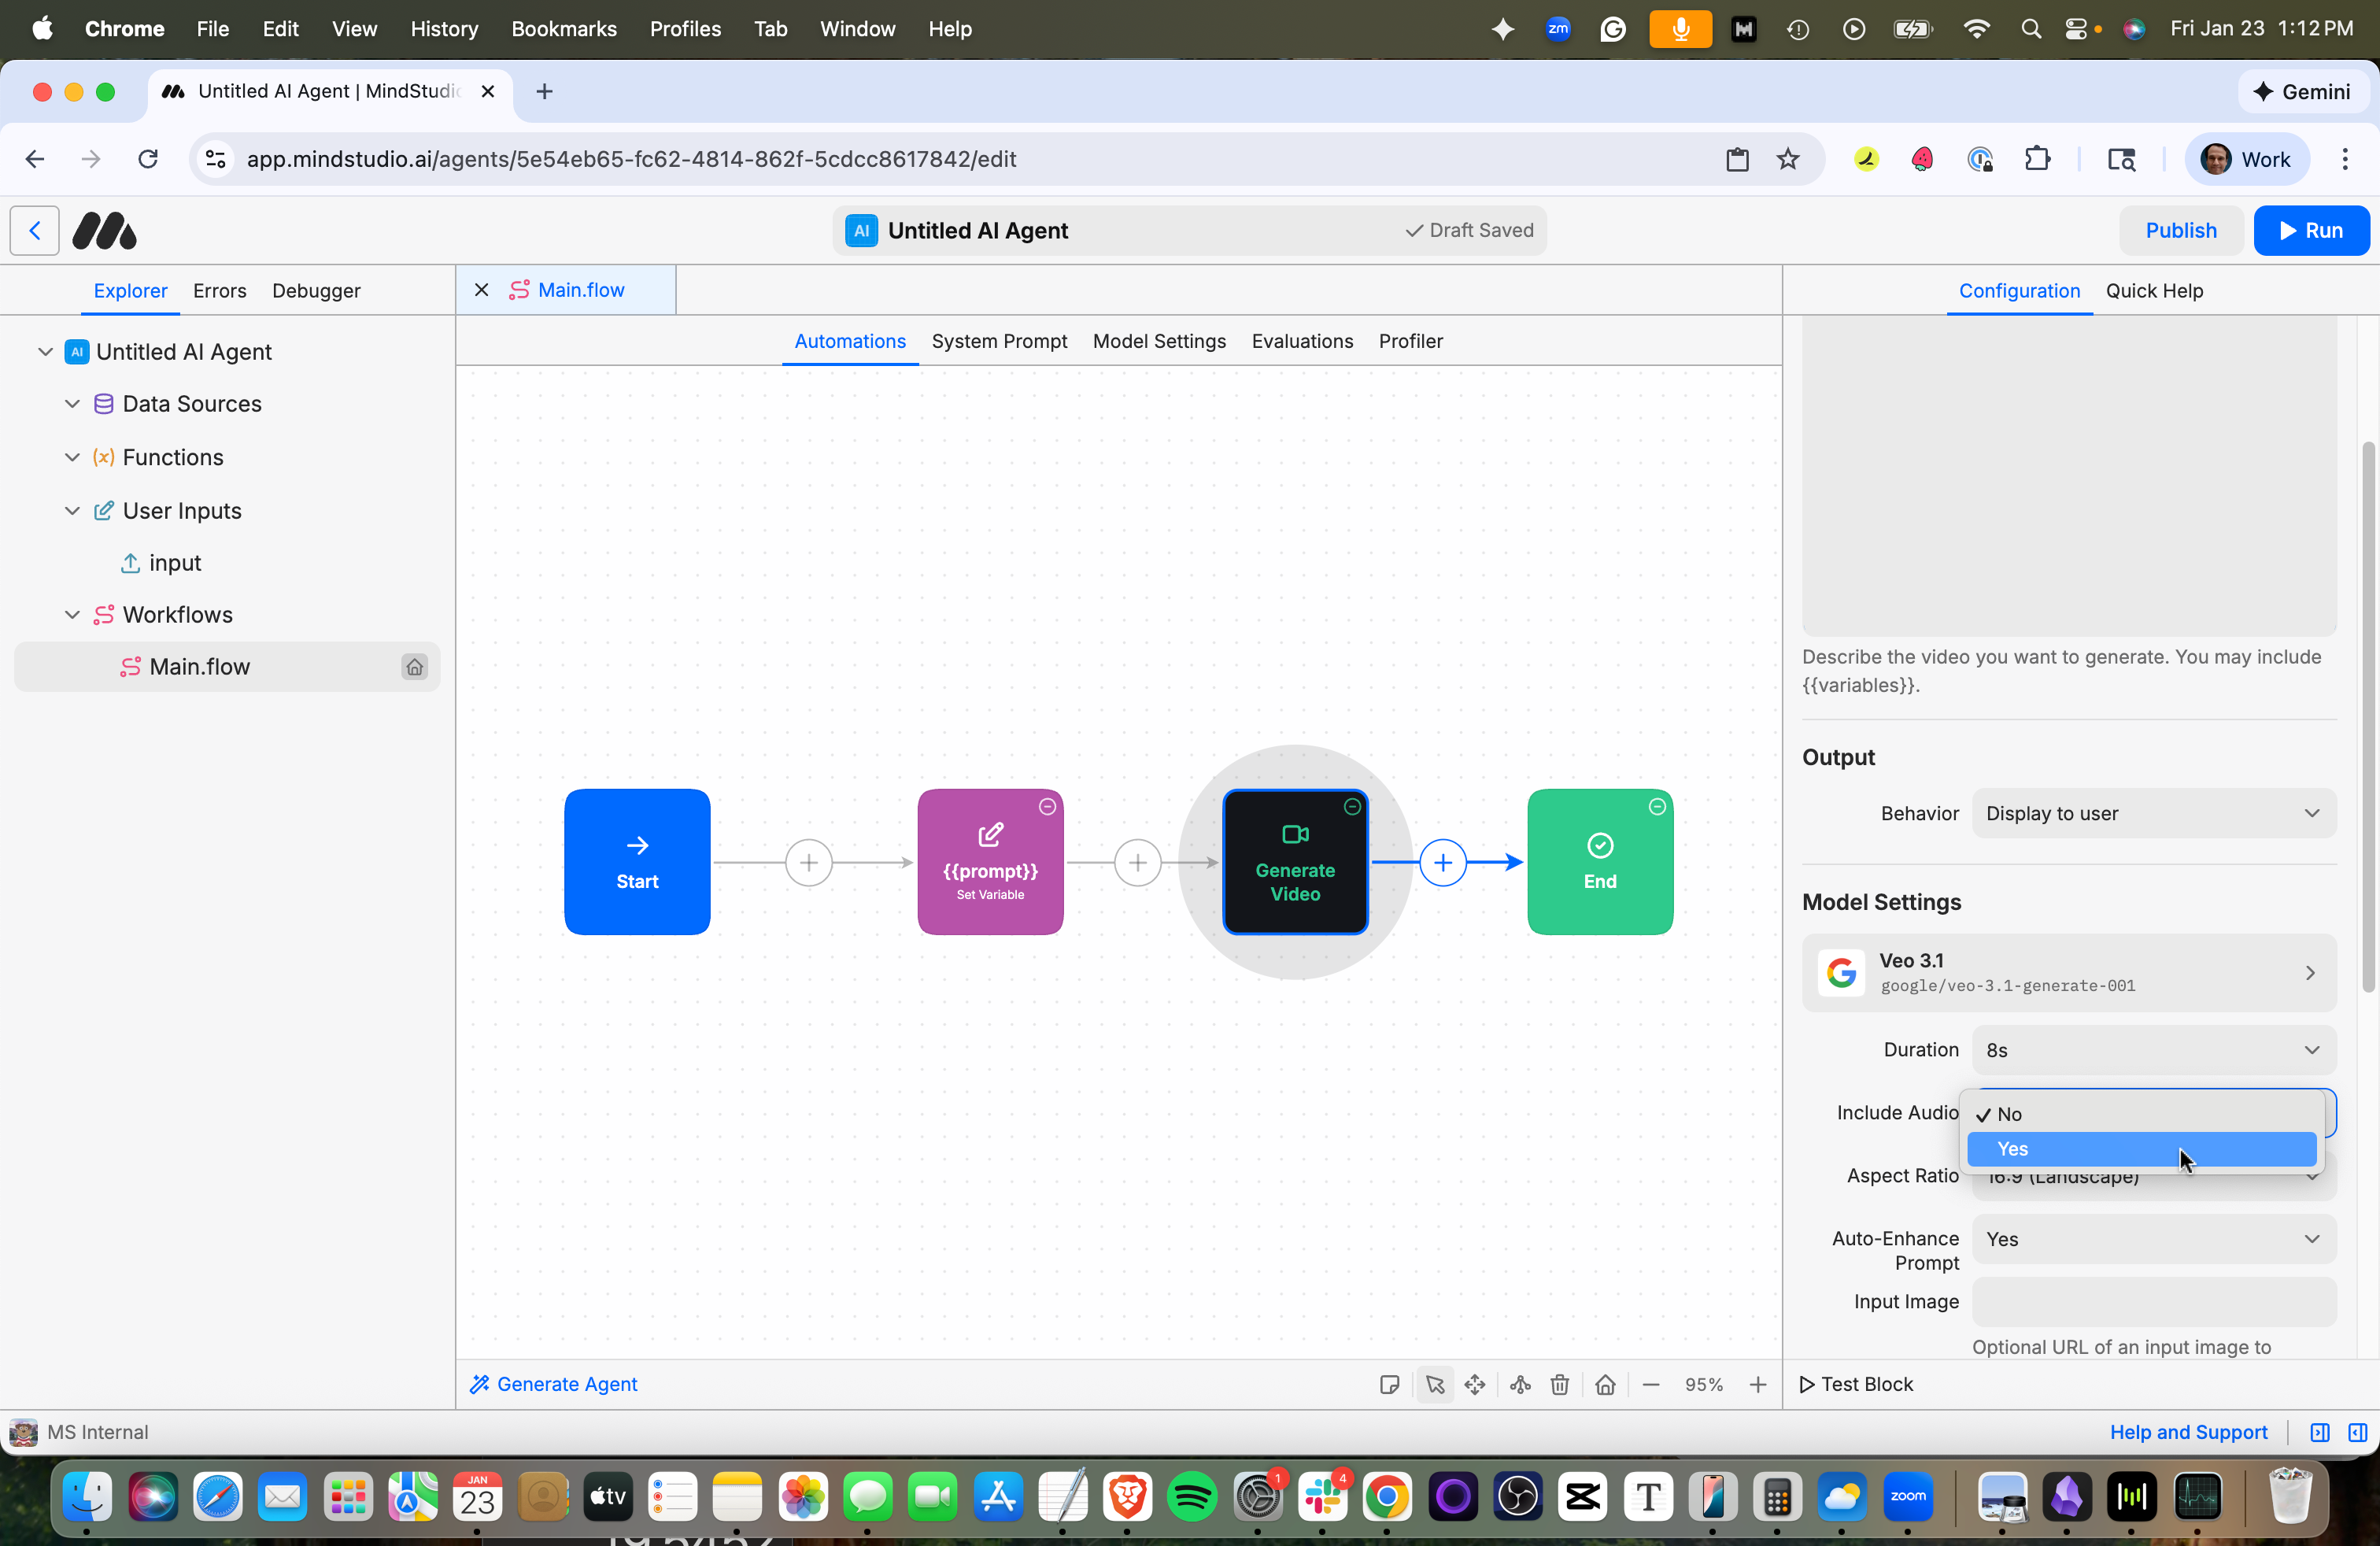Select the connection tool in the canvas toolbar
The width and height of the screenshot is (2380, 1546).
(x=1519, y=1384)
